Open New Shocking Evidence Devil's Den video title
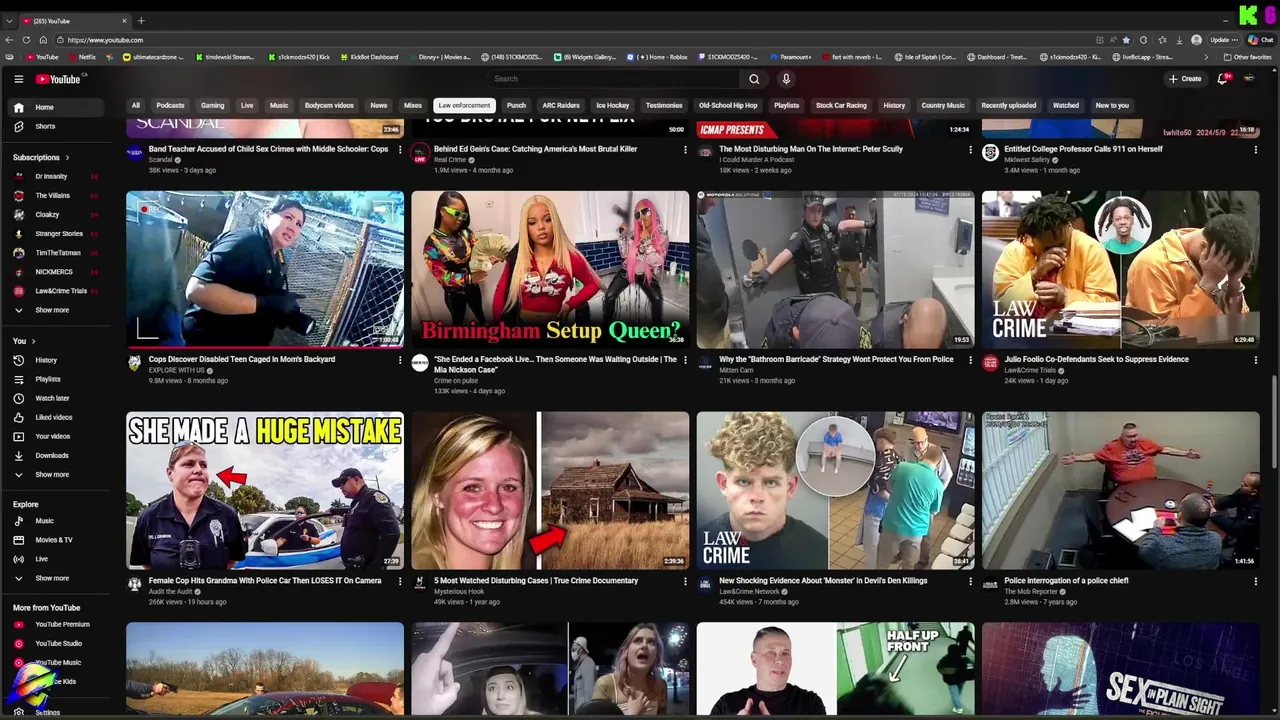Screen dimensions: 1280x720 pyautogui.click(x=823, y=581)
